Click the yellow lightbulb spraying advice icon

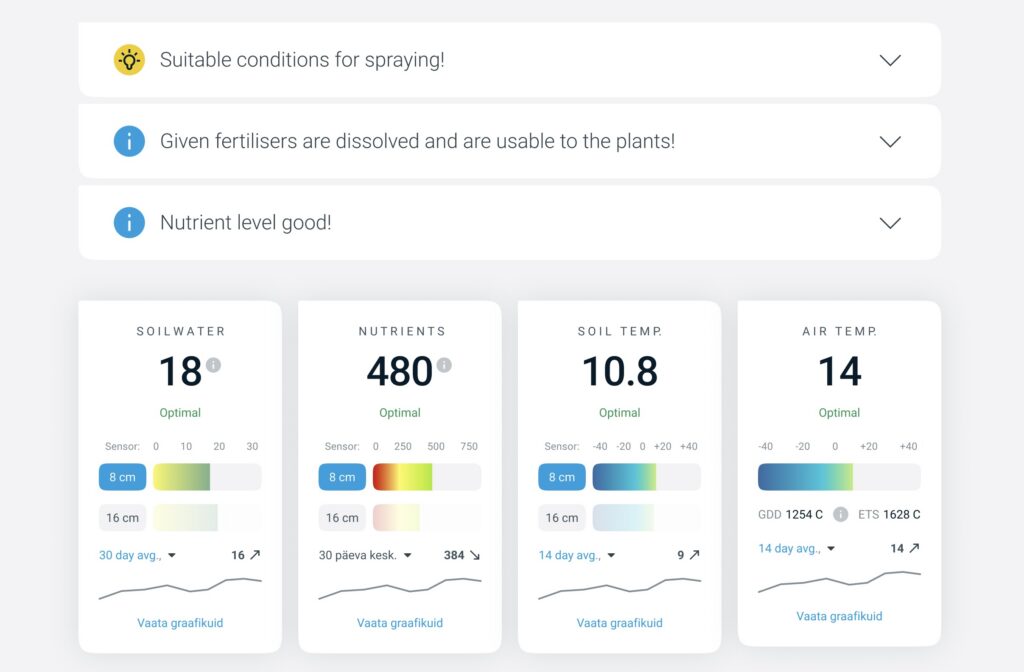pos(129,60)
